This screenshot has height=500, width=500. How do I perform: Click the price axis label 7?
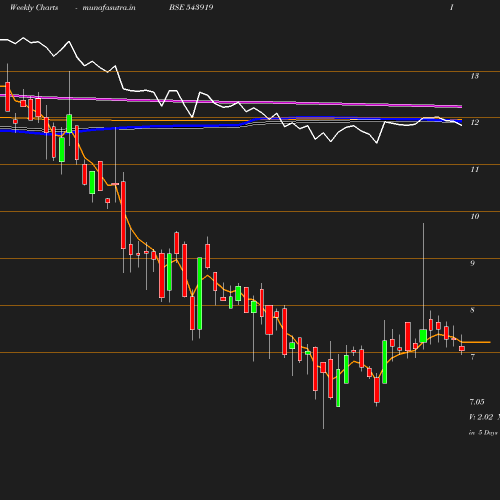pyautogui.click(x=472, y=357)
